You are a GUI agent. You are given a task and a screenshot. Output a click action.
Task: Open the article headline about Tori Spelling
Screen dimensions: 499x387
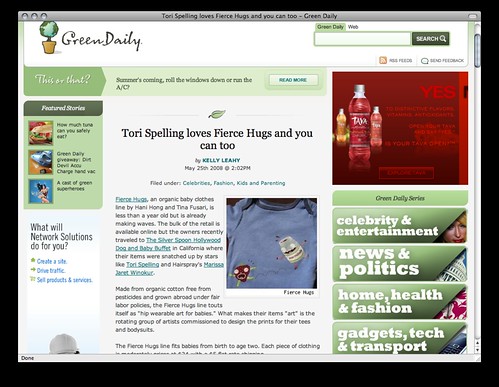coord(217,139)
